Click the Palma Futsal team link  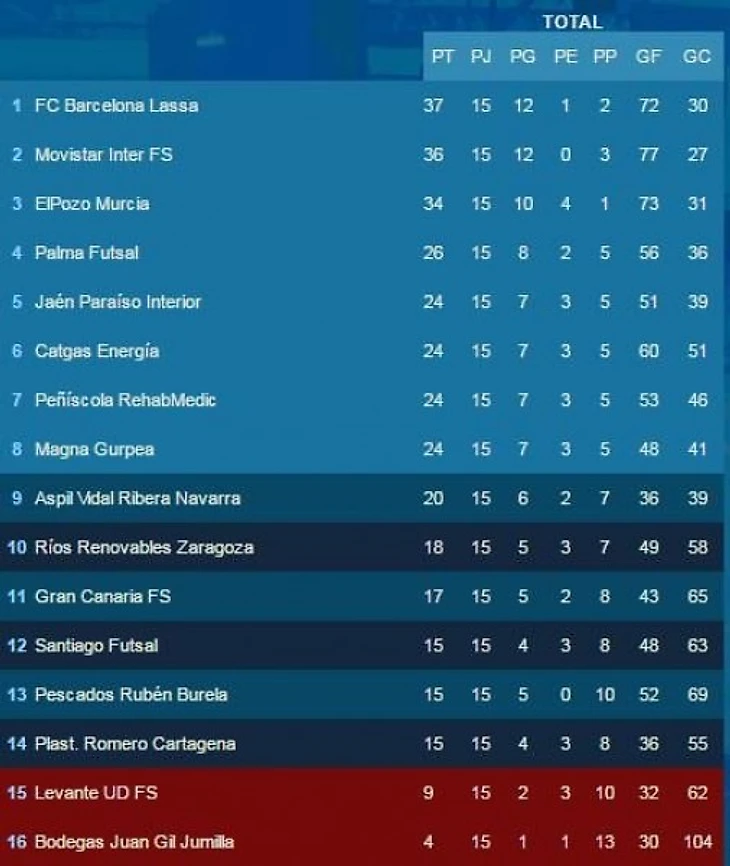tap(86, 252)
